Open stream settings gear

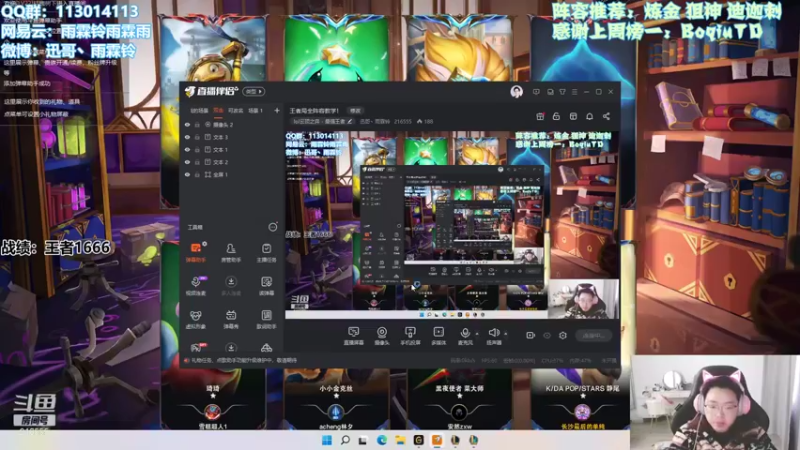point(563,335)
